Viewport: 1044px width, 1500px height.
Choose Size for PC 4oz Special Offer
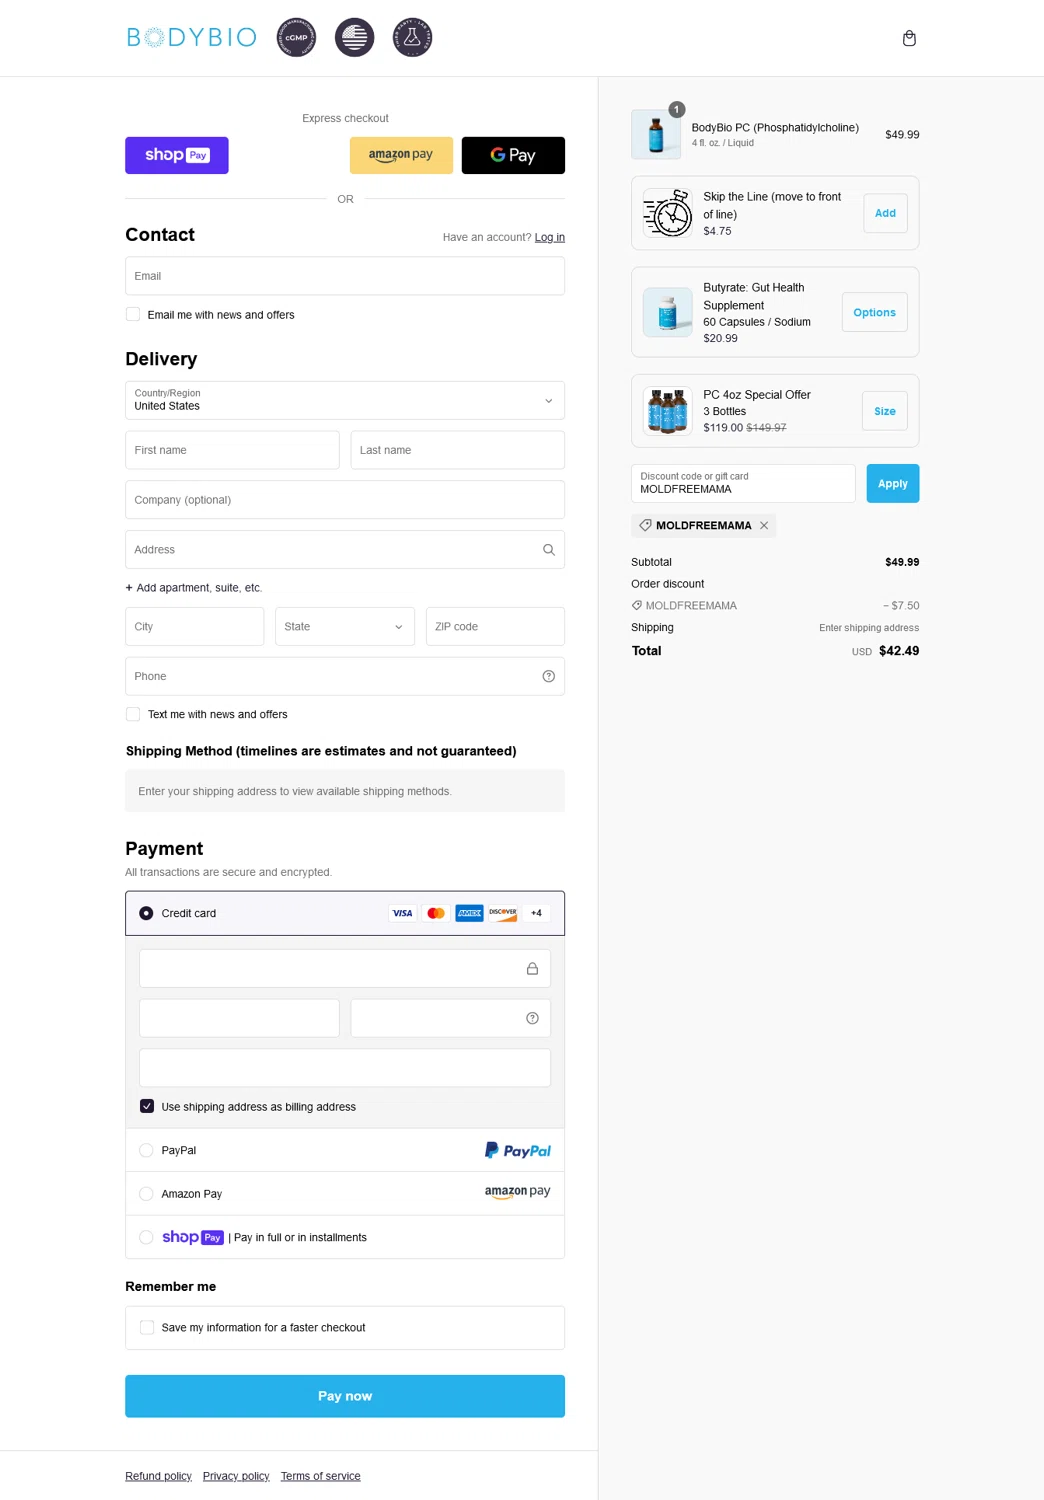click(x=884, y=411)
